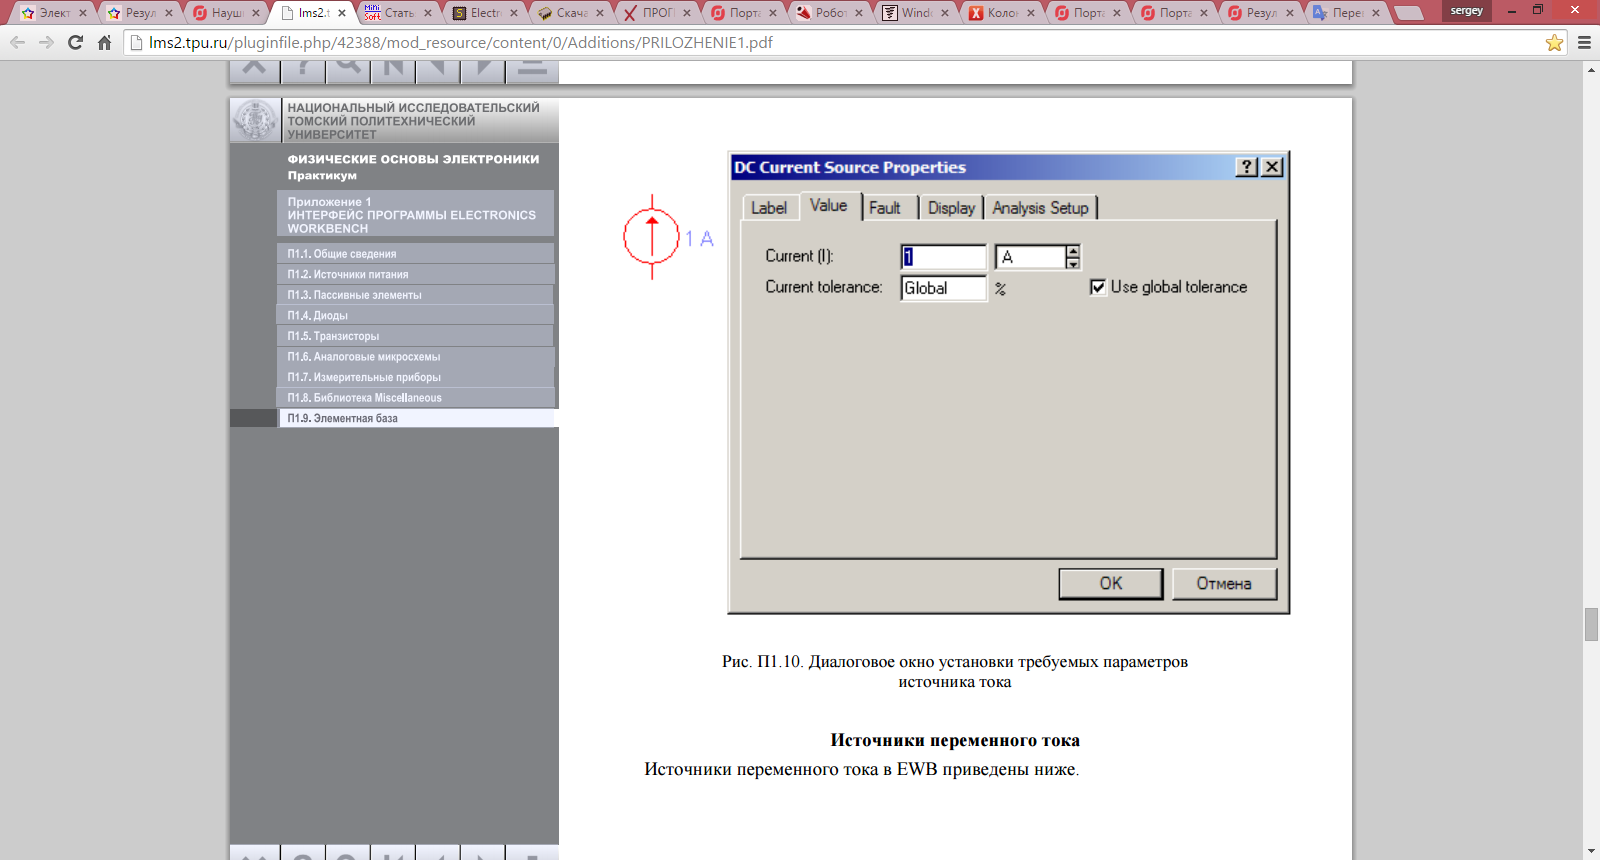This screenshot has height=860, width=1600.
Task: Click the sergey profile button
Action: click(1467, 11)
